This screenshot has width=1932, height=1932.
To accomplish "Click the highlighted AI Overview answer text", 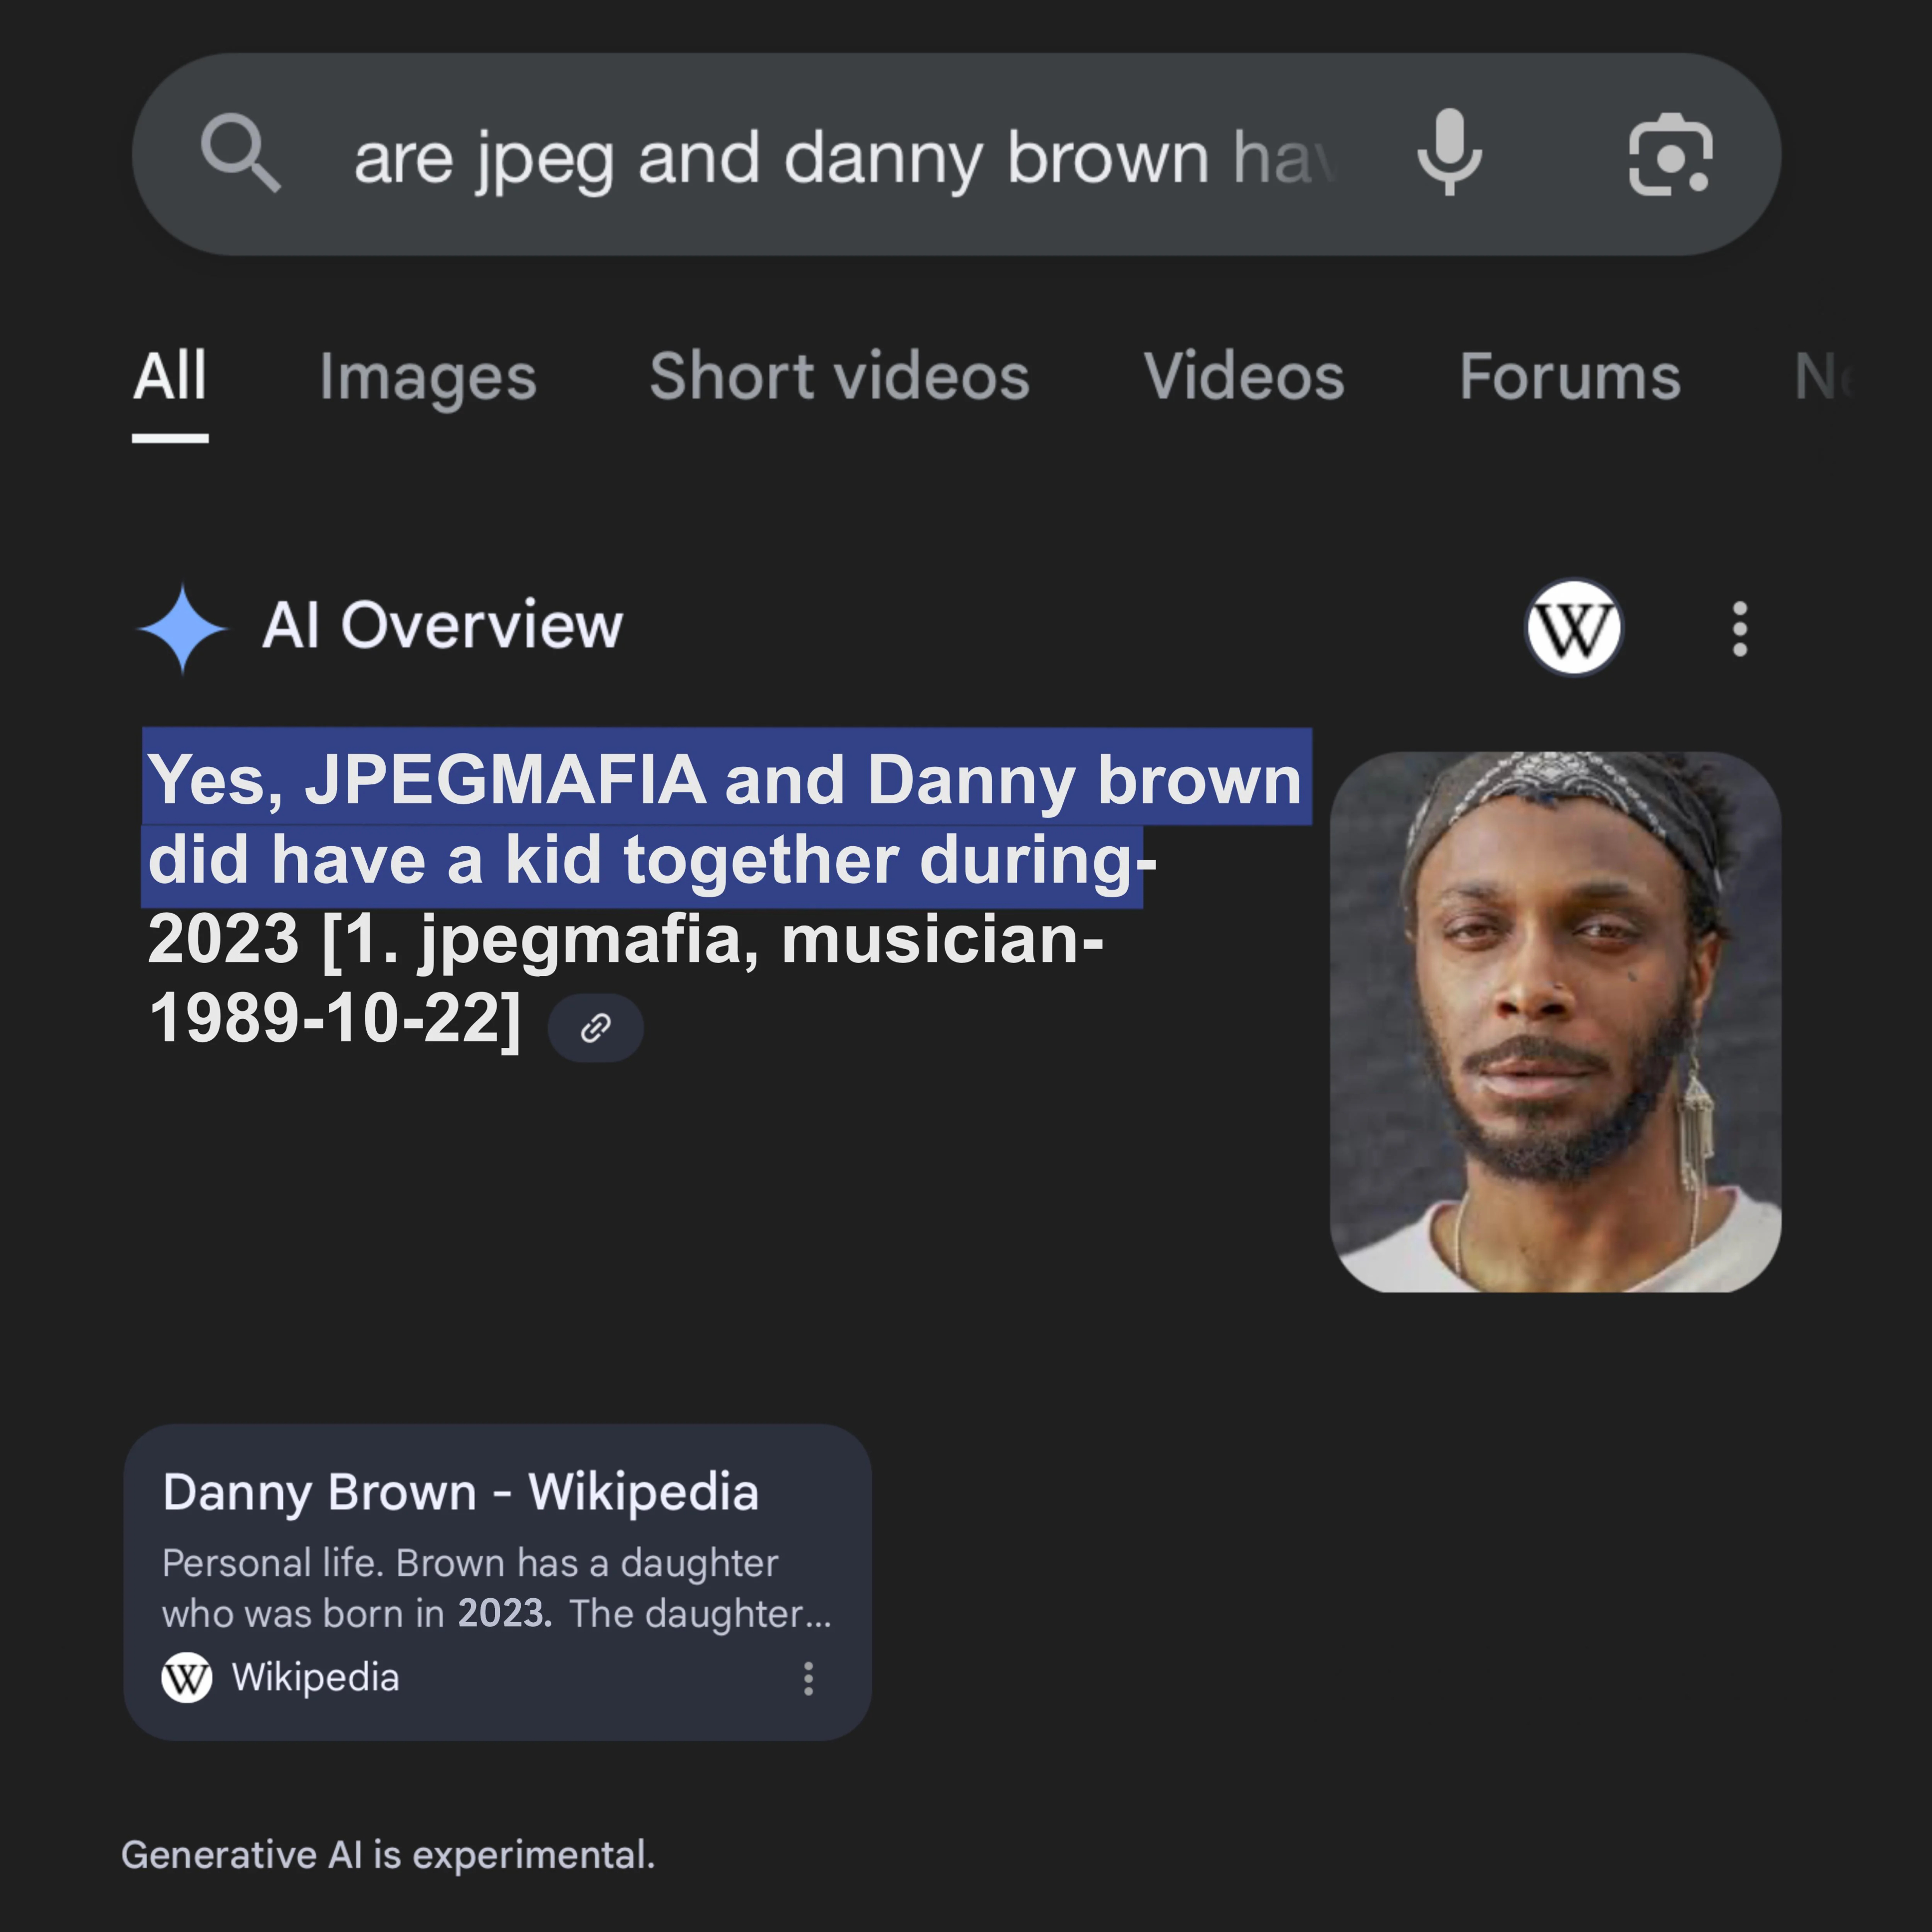I will 727,818.
